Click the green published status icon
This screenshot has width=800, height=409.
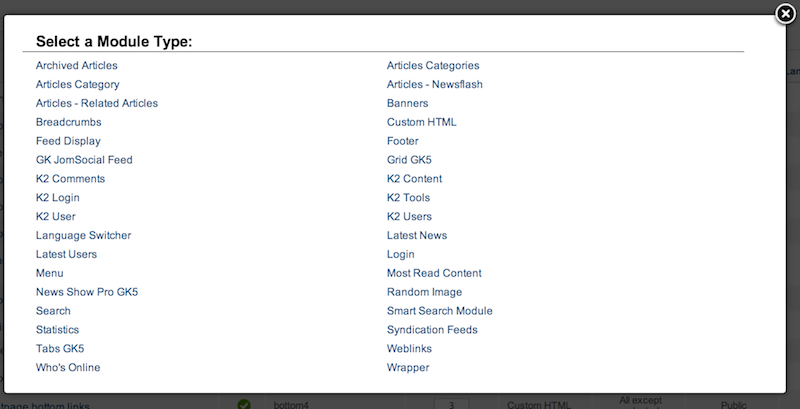[244, 404]
